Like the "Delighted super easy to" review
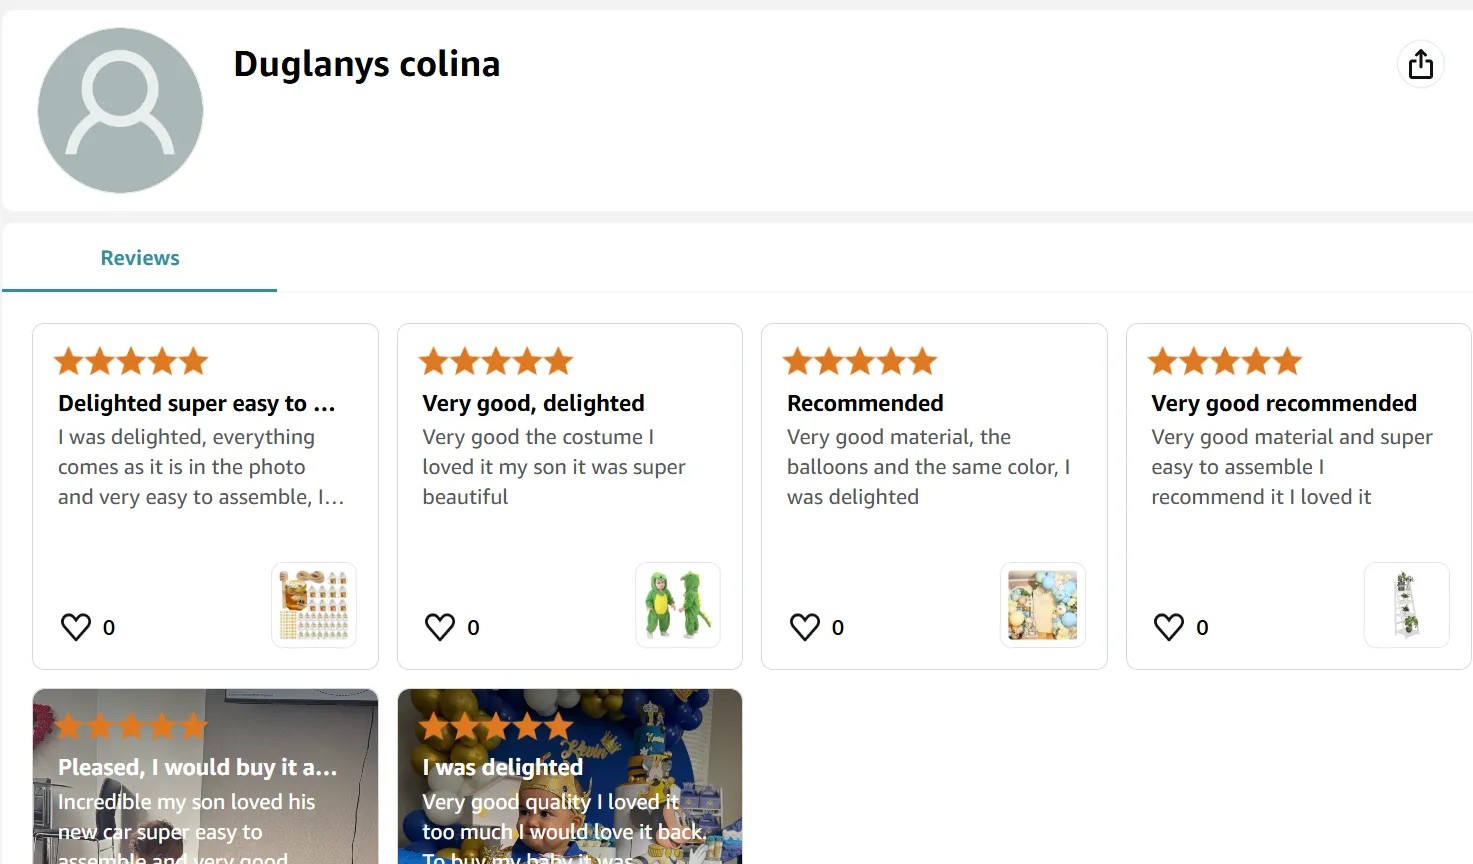Image resolution: width=1473 pixels, height=864 pixels. 76,627
